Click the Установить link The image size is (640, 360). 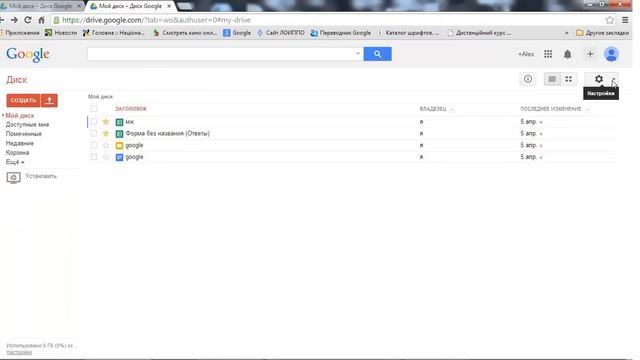click(41, 176)
